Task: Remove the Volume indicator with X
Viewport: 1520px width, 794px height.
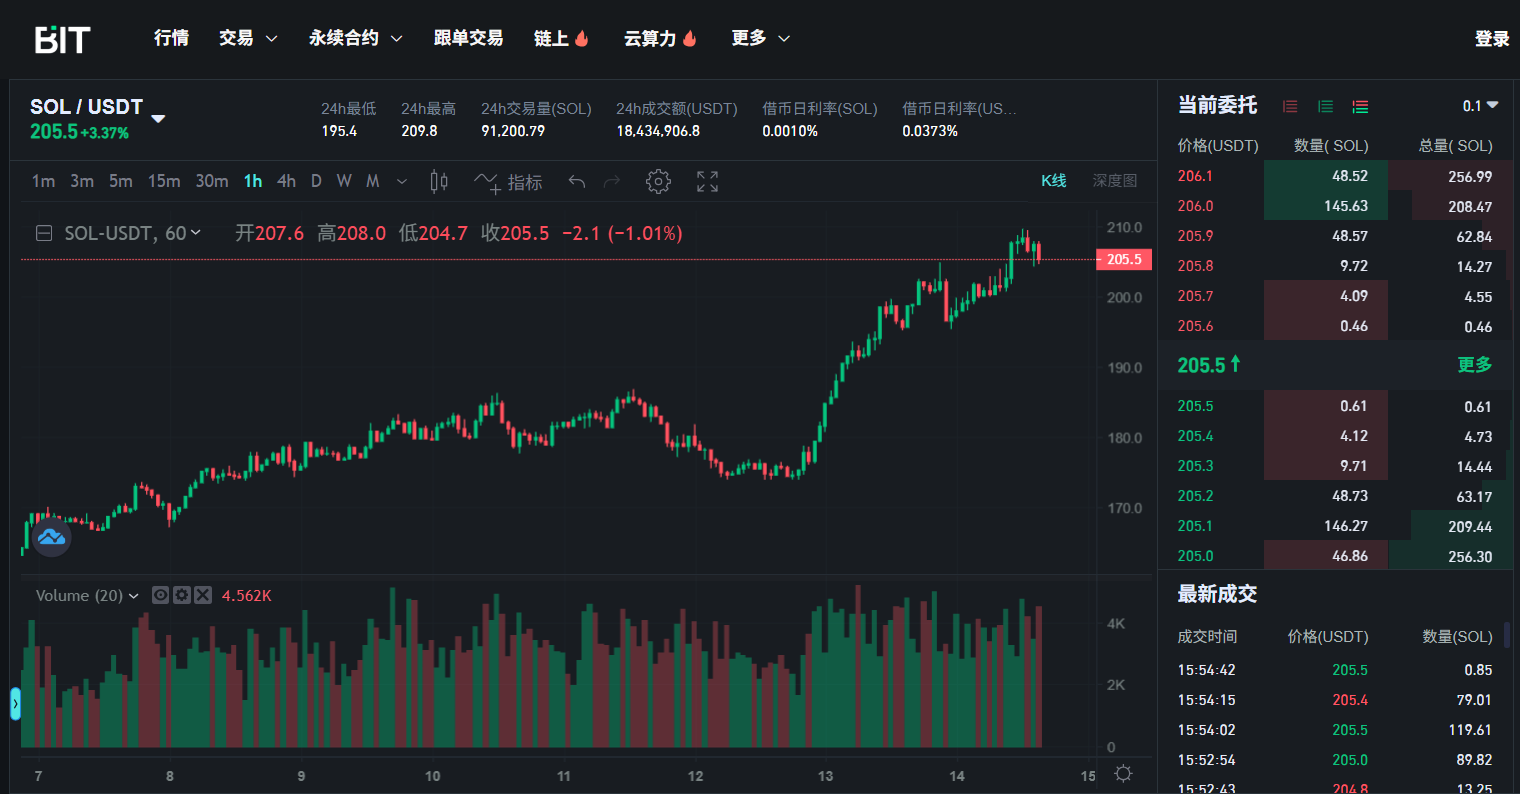Action: coord(202,595)
